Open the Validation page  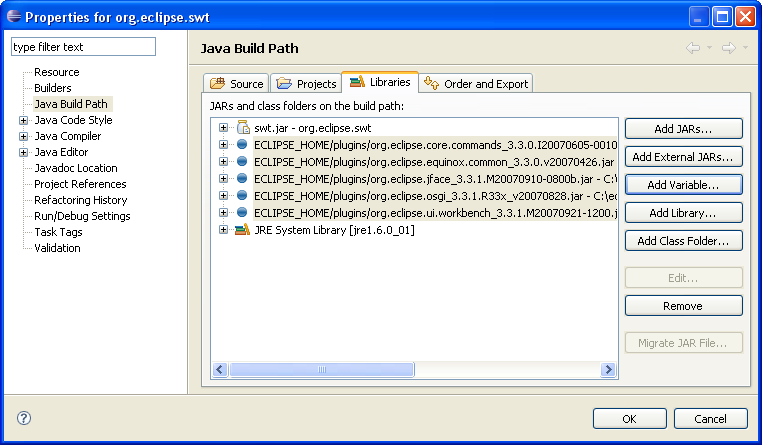pos(57,248)
